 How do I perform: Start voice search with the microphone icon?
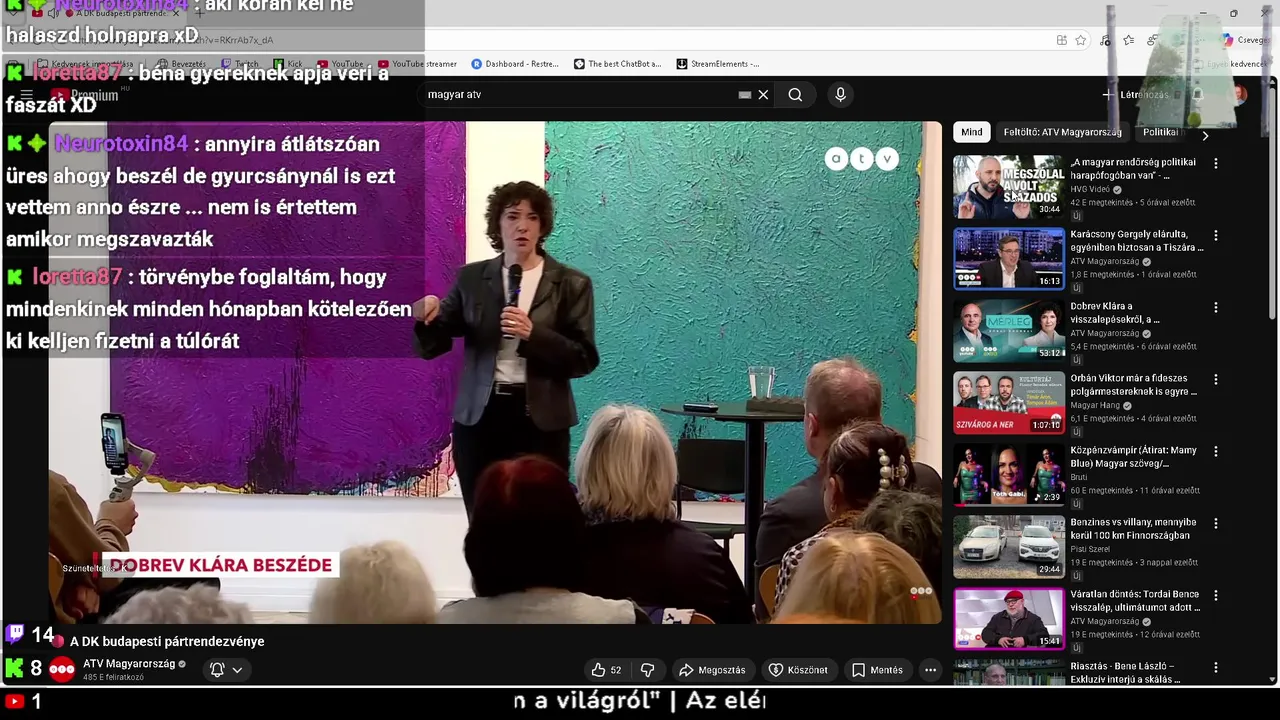pyautogui.click(x=840, y=94)
